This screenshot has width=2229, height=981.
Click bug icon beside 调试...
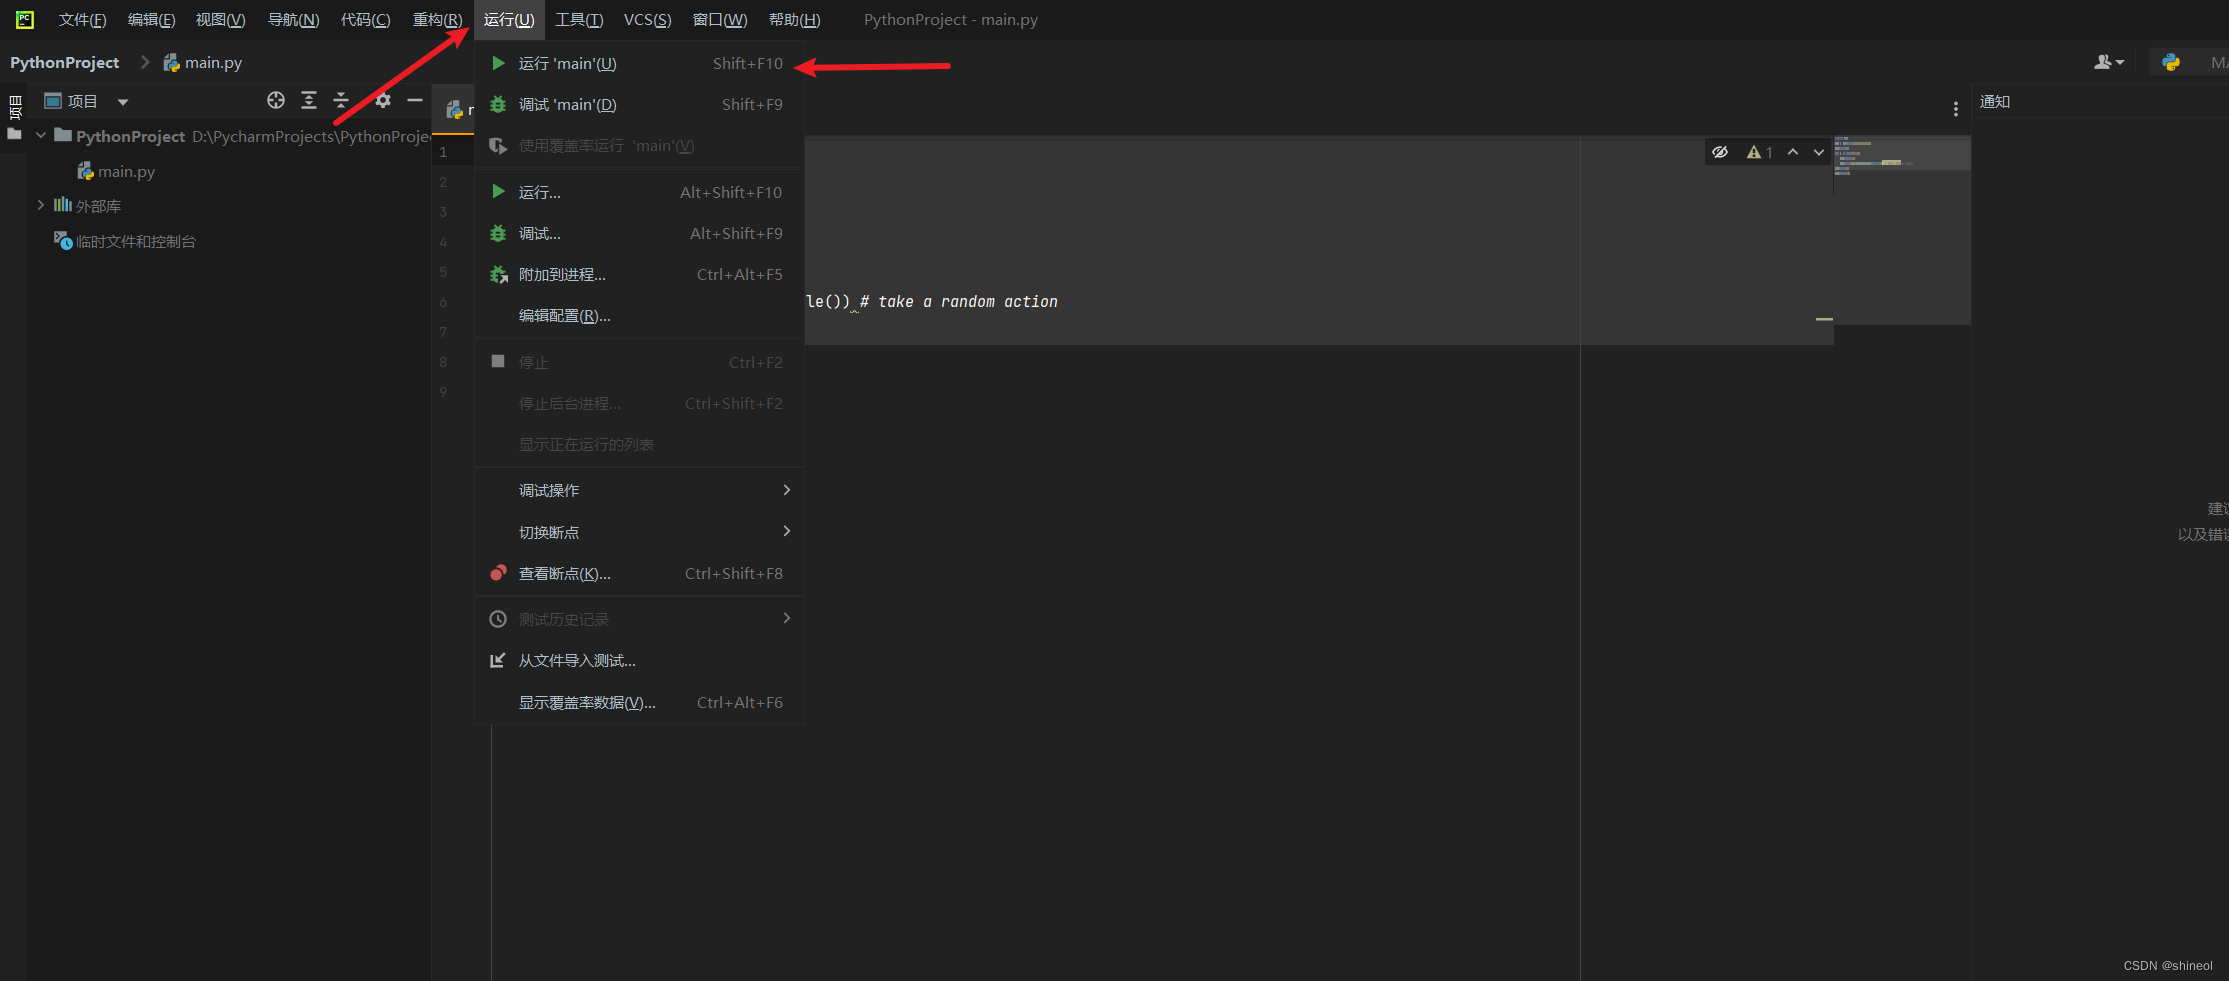(498, 233)
